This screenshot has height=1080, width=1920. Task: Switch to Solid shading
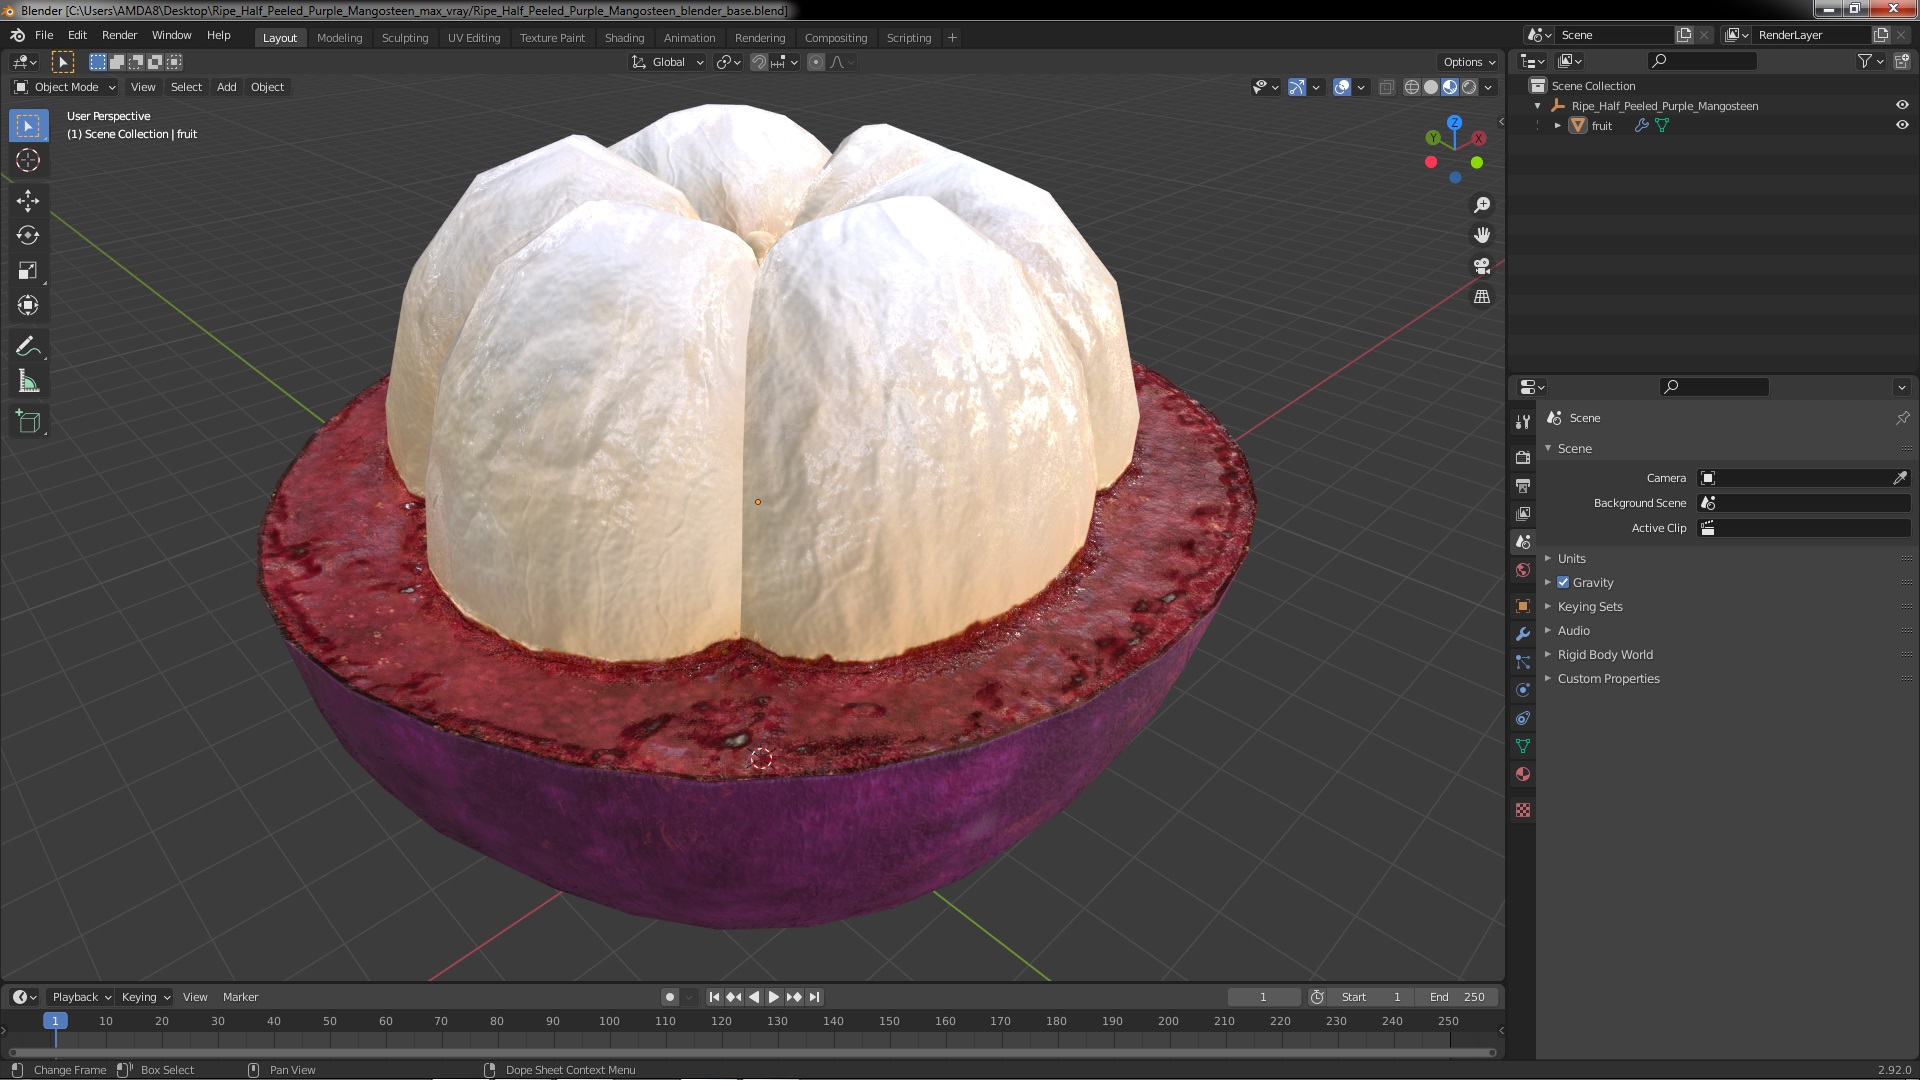(1431, 87)
